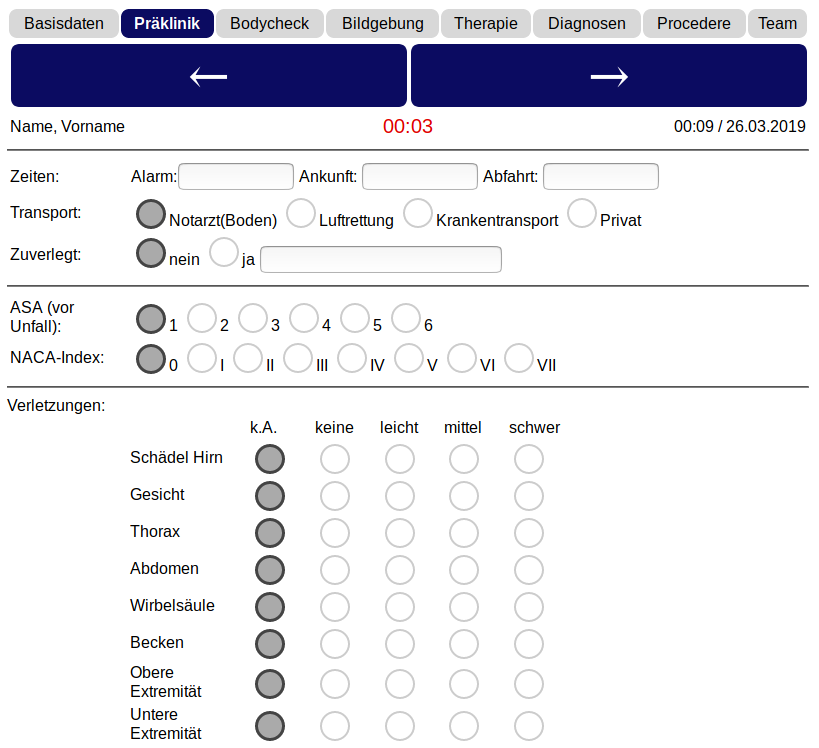Screen dimensions: 819x748
Task: Set ASA score to 5
Action: click(x=355, y=318)
